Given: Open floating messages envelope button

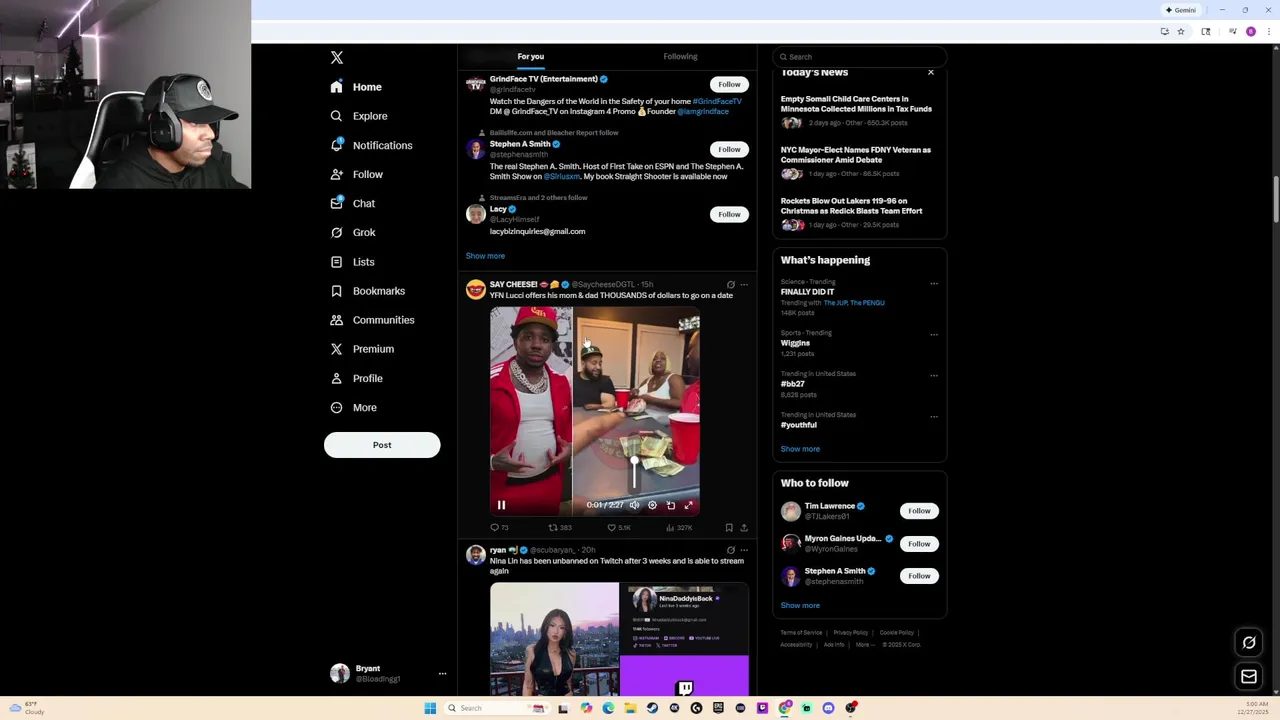Looking at the screenshot, I should coord(1249,677).
